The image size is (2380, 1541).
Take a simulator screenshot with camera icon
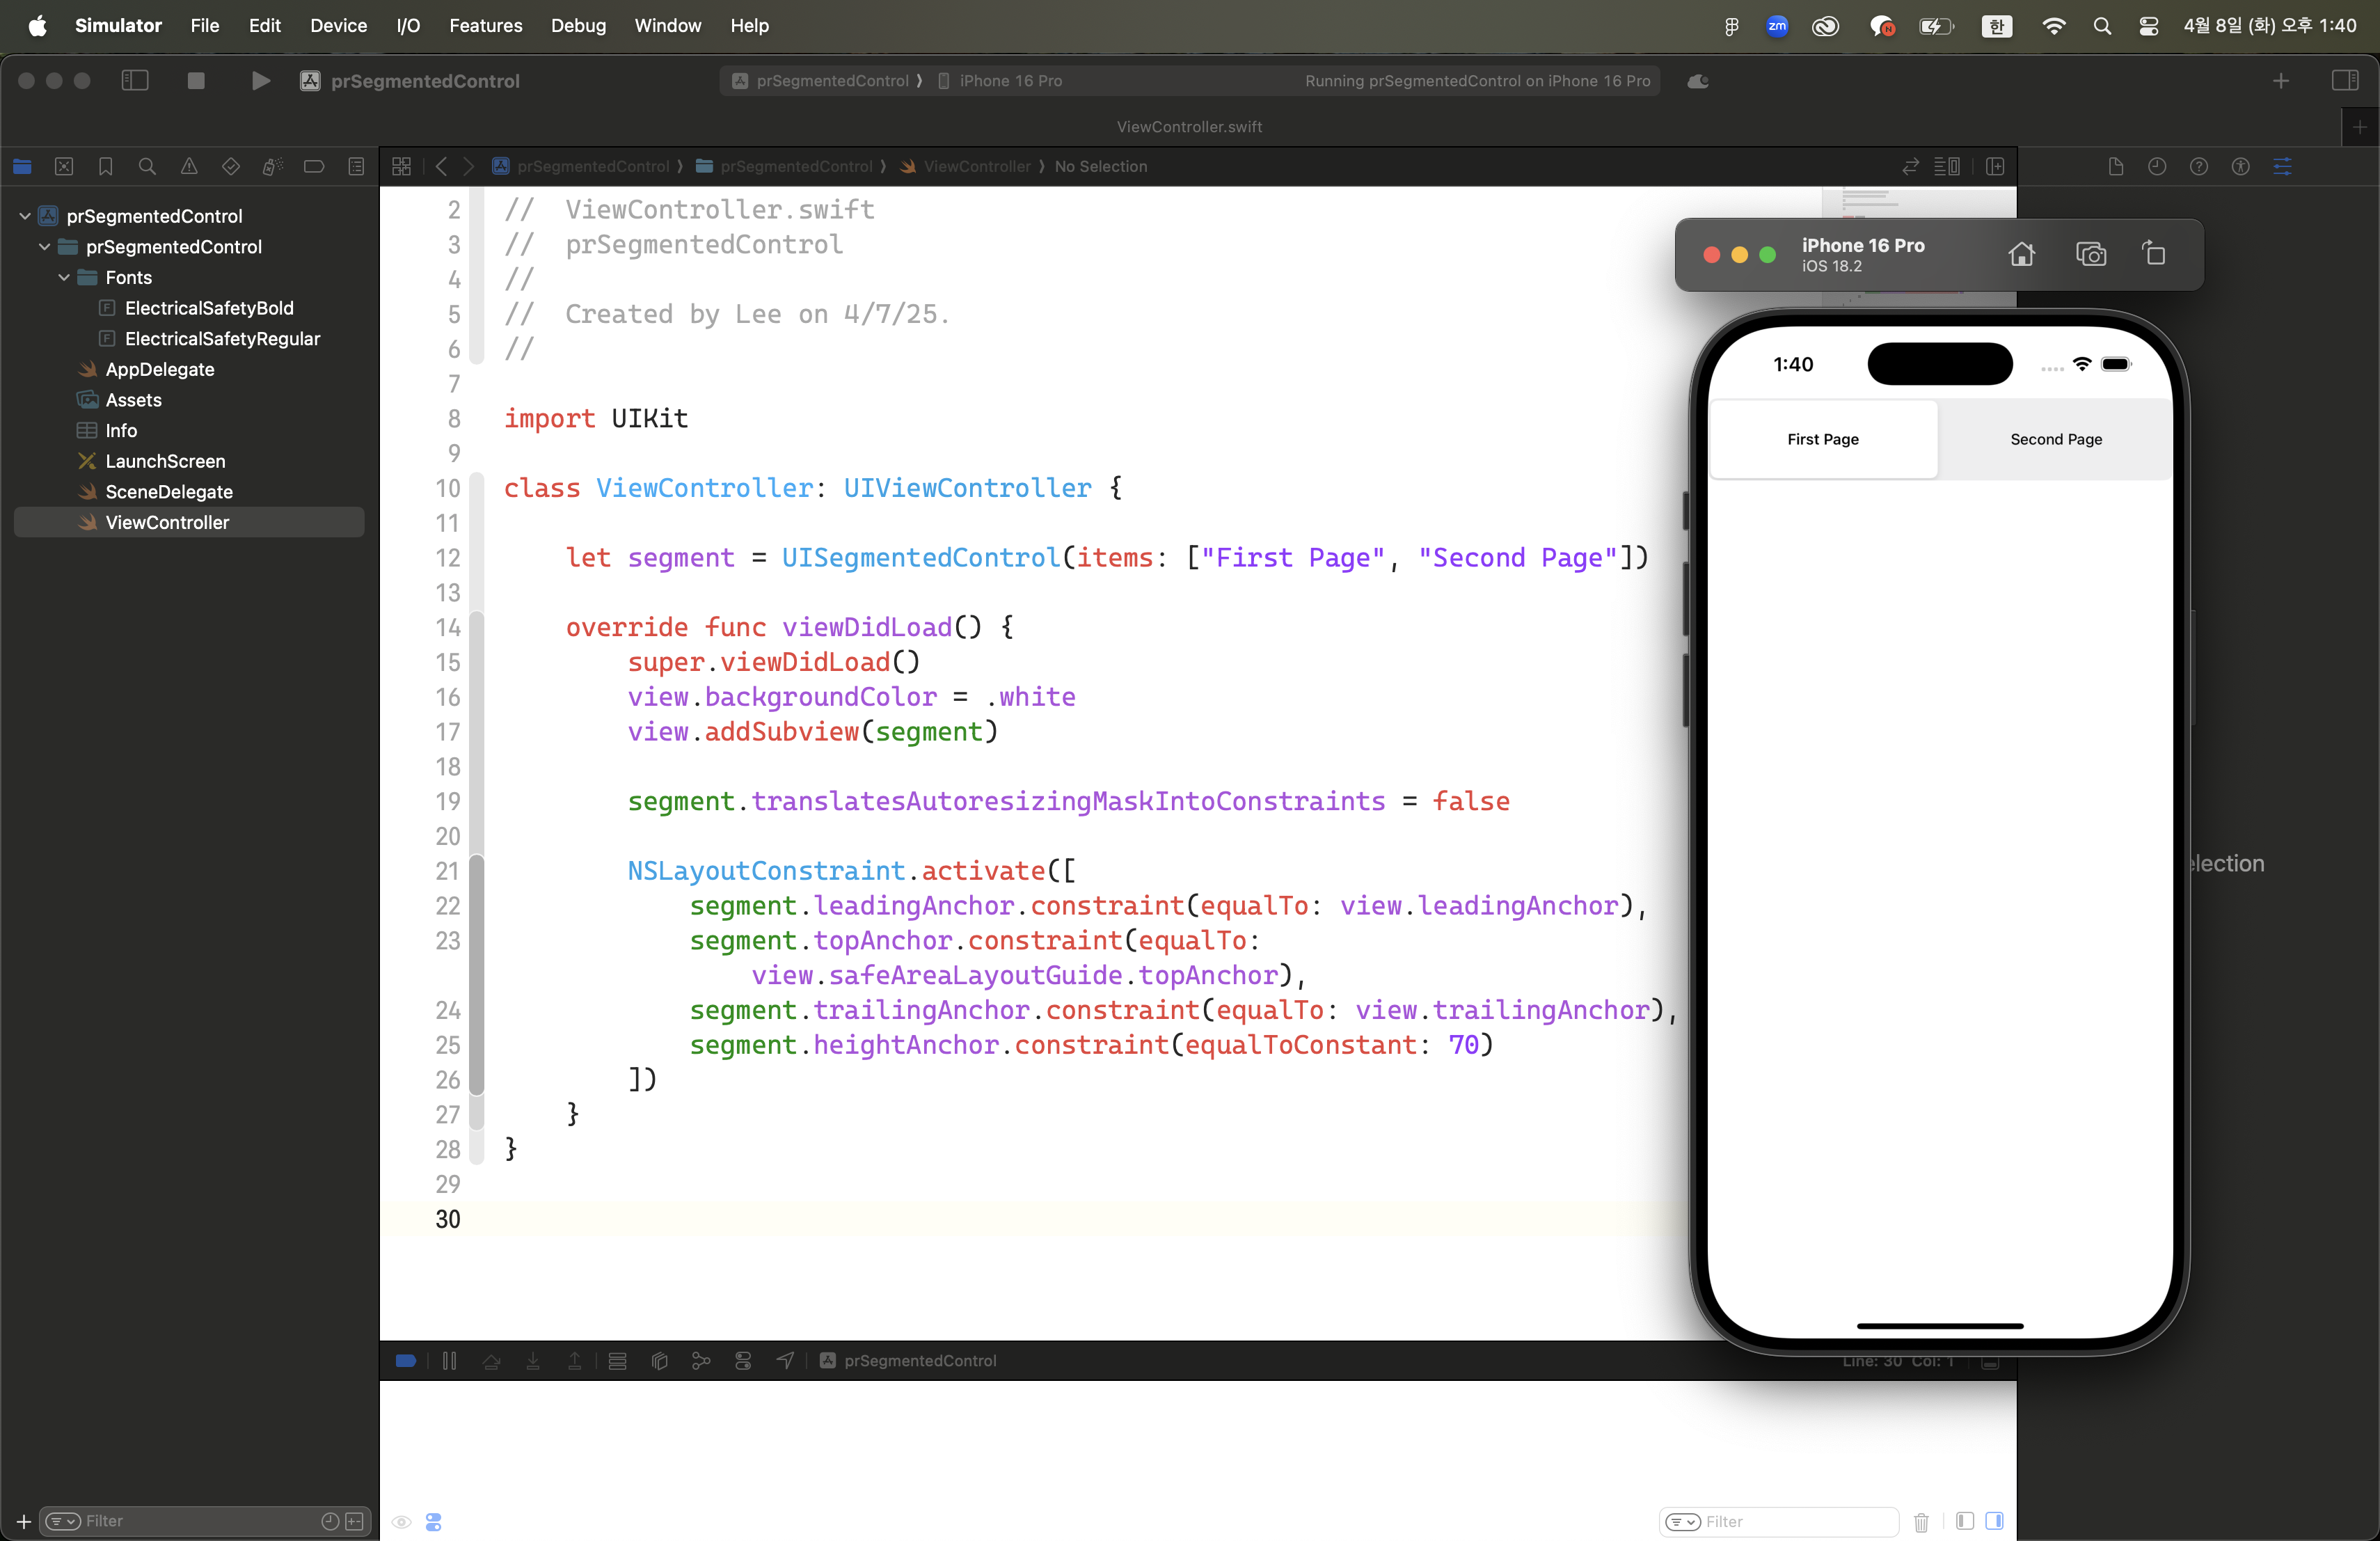[x=2090, y=254]
